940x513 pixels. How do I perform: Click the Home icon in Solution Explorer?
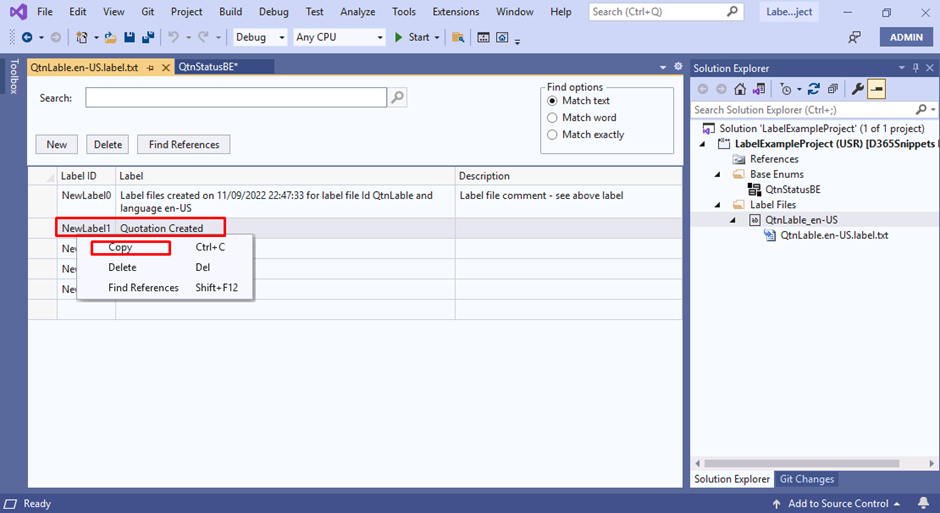click(x=740, y=89)
